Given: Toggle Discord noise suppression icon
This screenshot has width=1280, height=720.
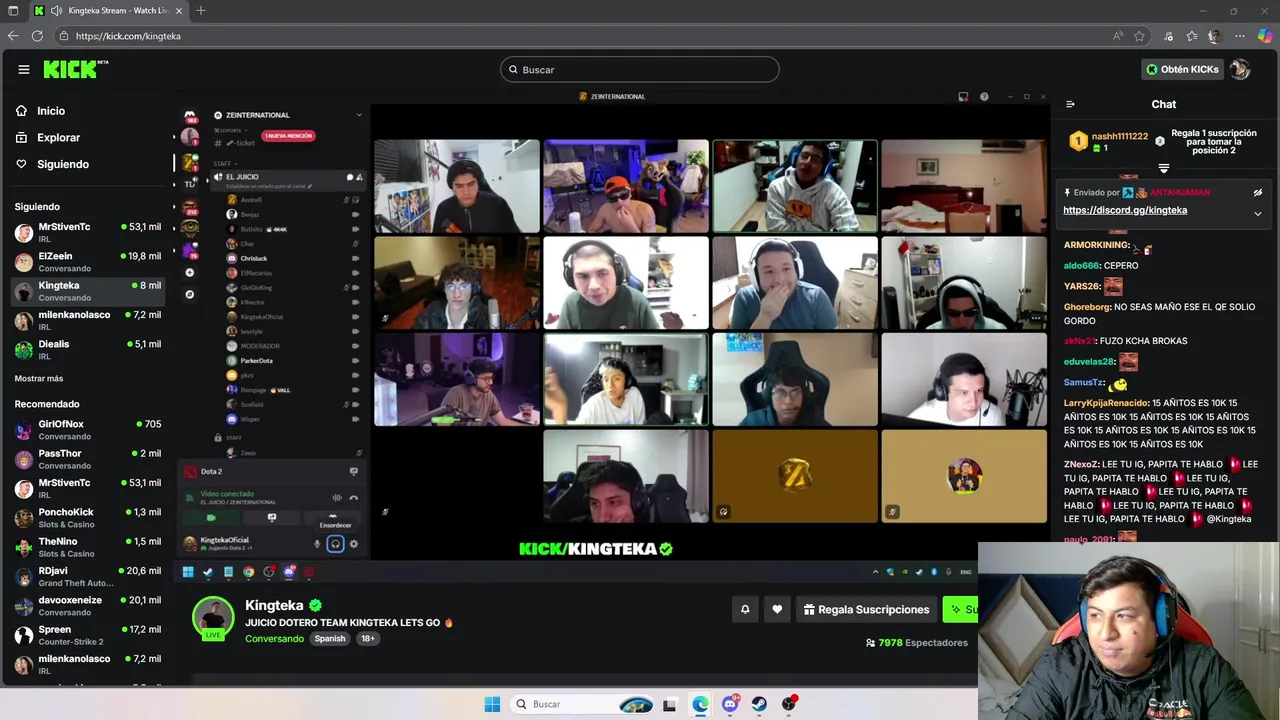Looking at the screenshot, I should click(x=337, y=497).
